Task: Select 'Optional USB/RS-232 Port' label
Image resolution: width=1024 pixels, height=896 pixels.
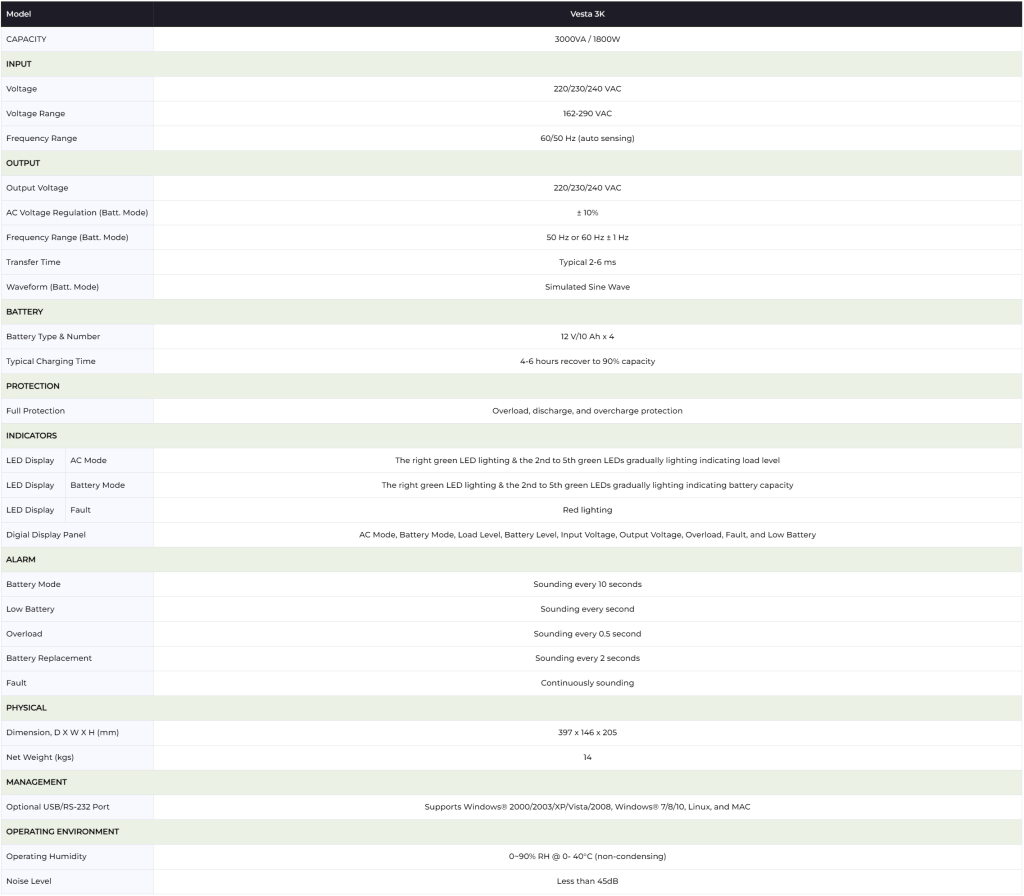Action: (57, 808)
